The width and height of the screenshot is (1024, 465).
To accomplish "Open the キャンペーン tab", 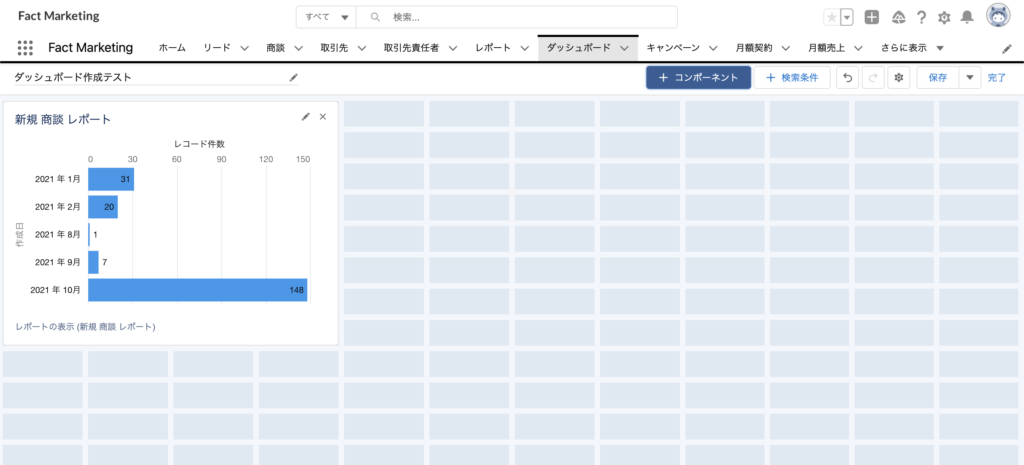I will click(x=673, y=48).
